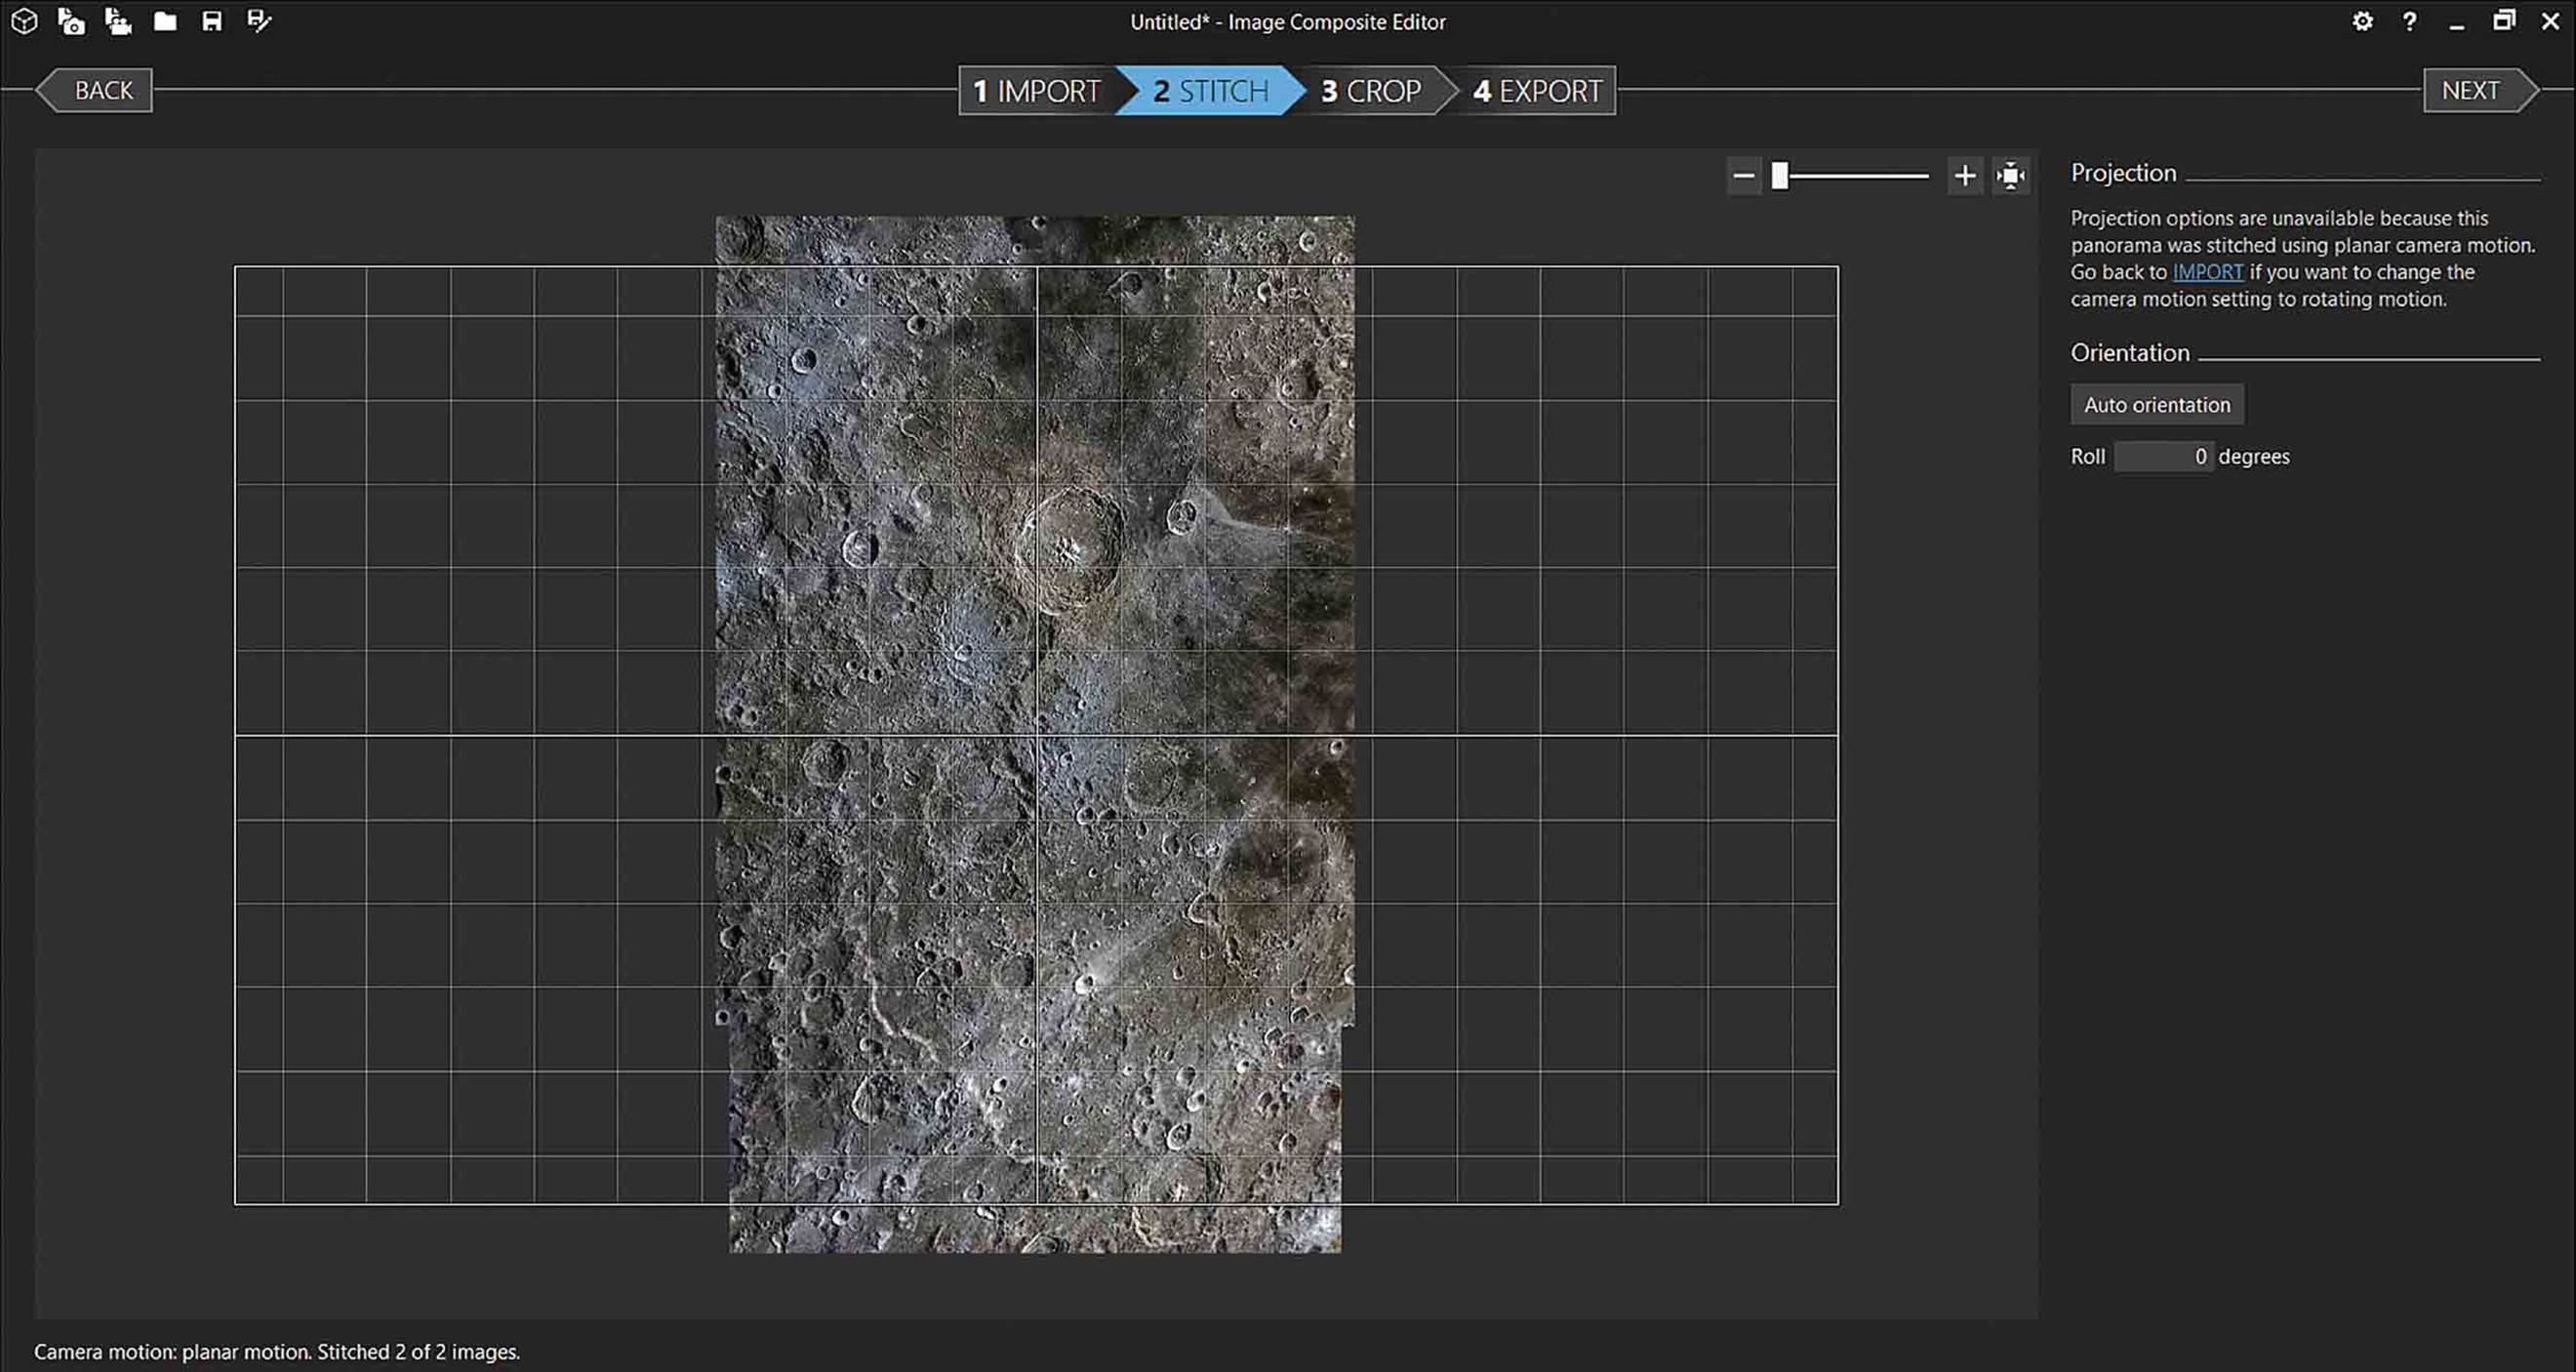
Task: Fit the panorama to the view
Action: point(2011,176)
